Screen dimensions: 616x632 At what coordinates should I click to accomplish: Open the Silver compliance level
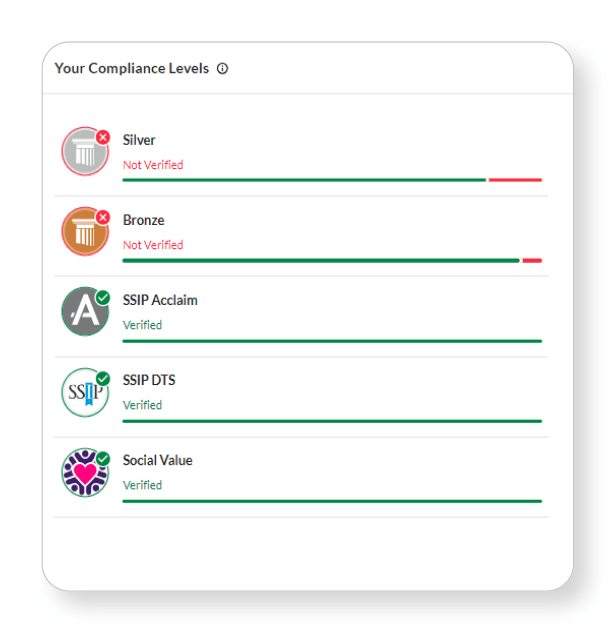point(139,140)
